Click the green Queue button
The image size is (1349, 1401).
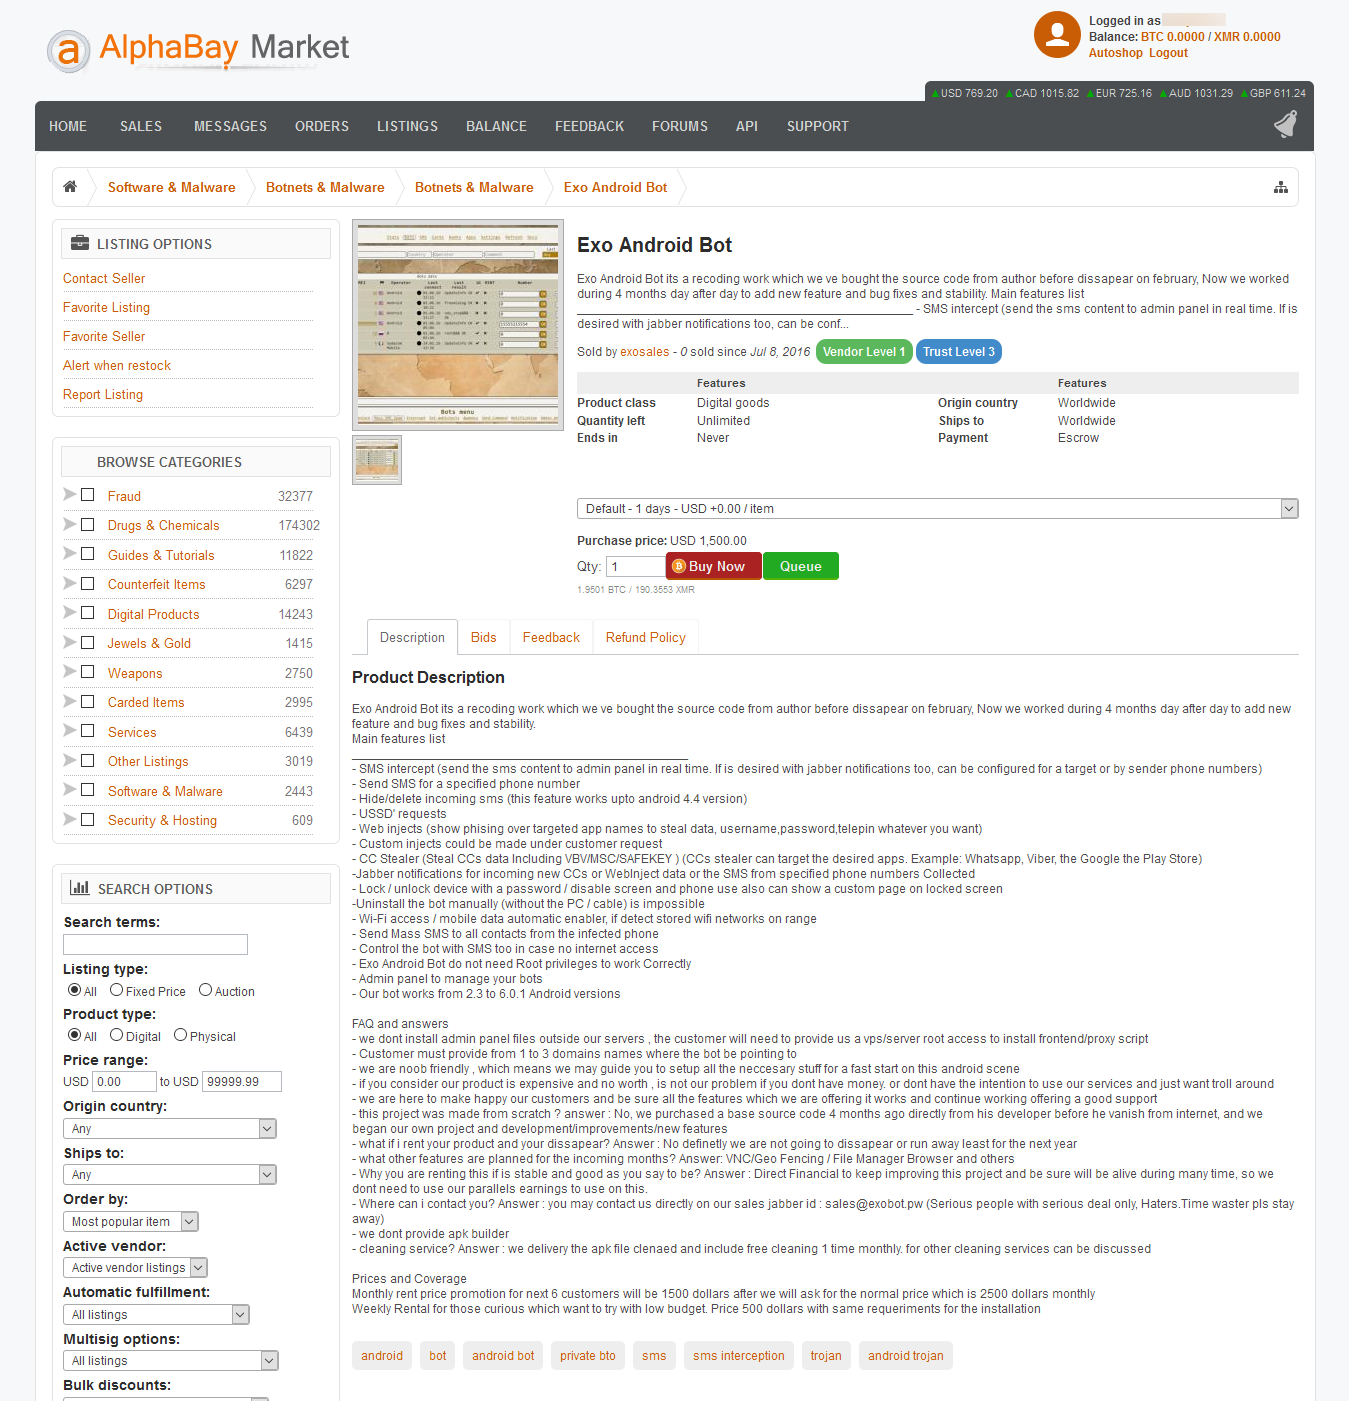point(801,566)
